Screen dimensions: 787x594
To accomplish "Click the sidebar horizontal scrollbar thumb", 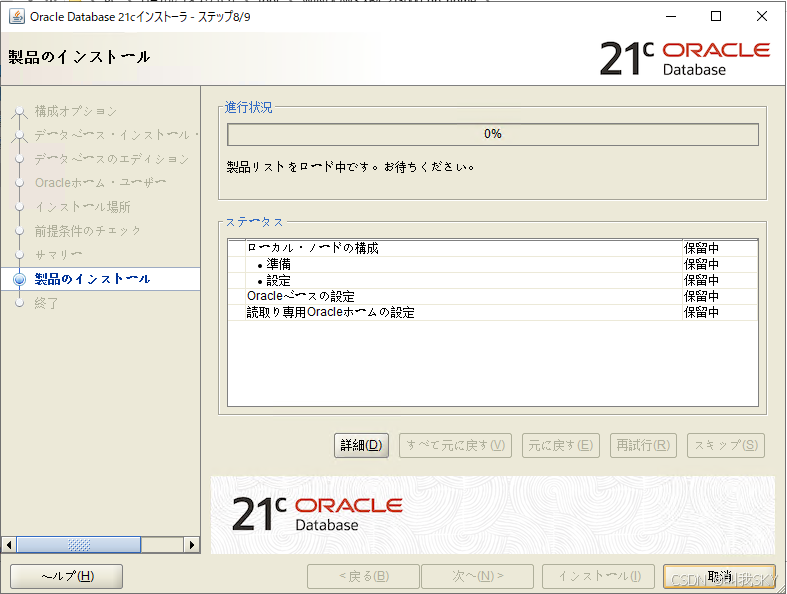I will click(79, 545).
